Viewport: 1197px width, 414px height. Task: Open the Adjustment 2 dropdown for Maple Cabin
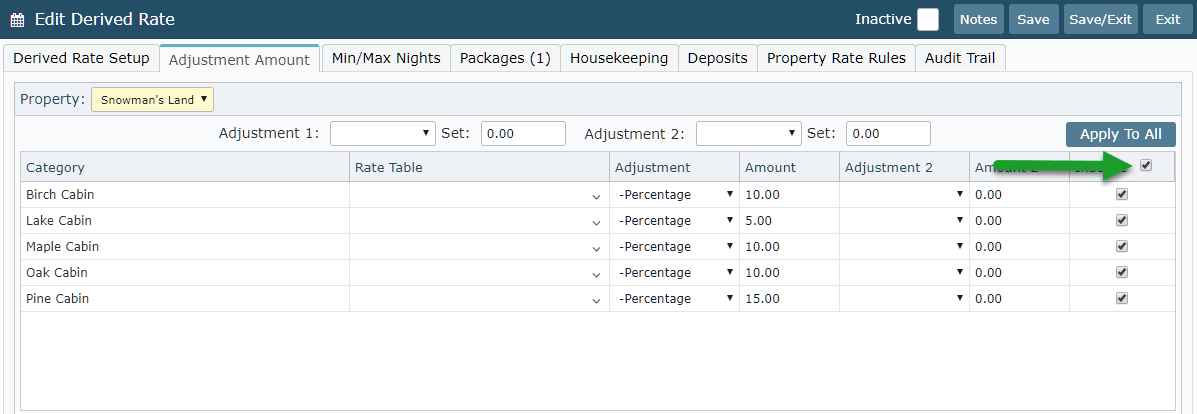[x=904, y=247]
